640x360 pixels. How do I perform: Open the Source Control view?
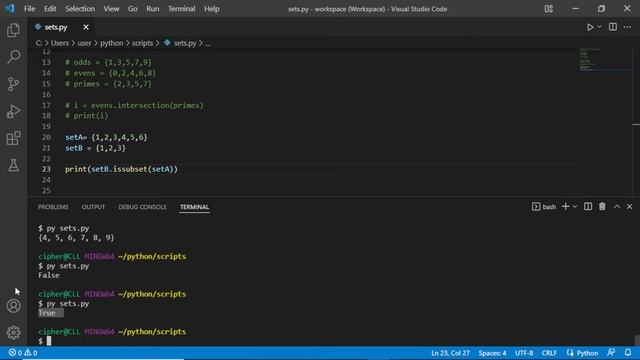[13, 84]
